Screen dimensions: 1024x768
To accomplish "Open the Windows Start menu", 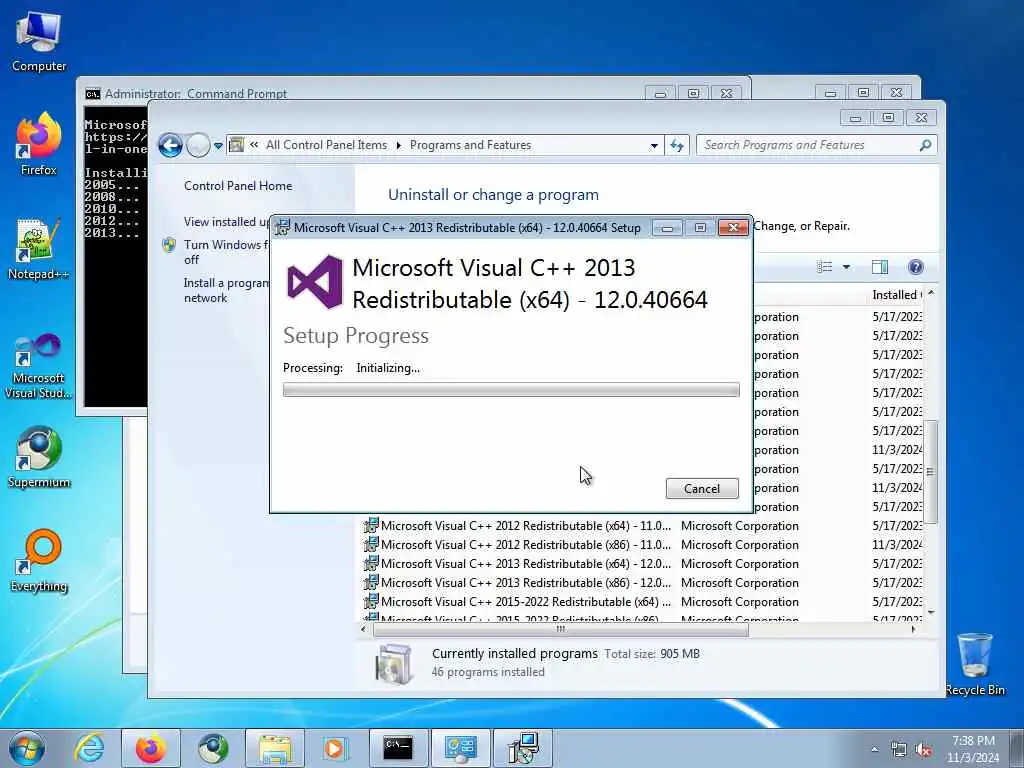I will 27,748.
